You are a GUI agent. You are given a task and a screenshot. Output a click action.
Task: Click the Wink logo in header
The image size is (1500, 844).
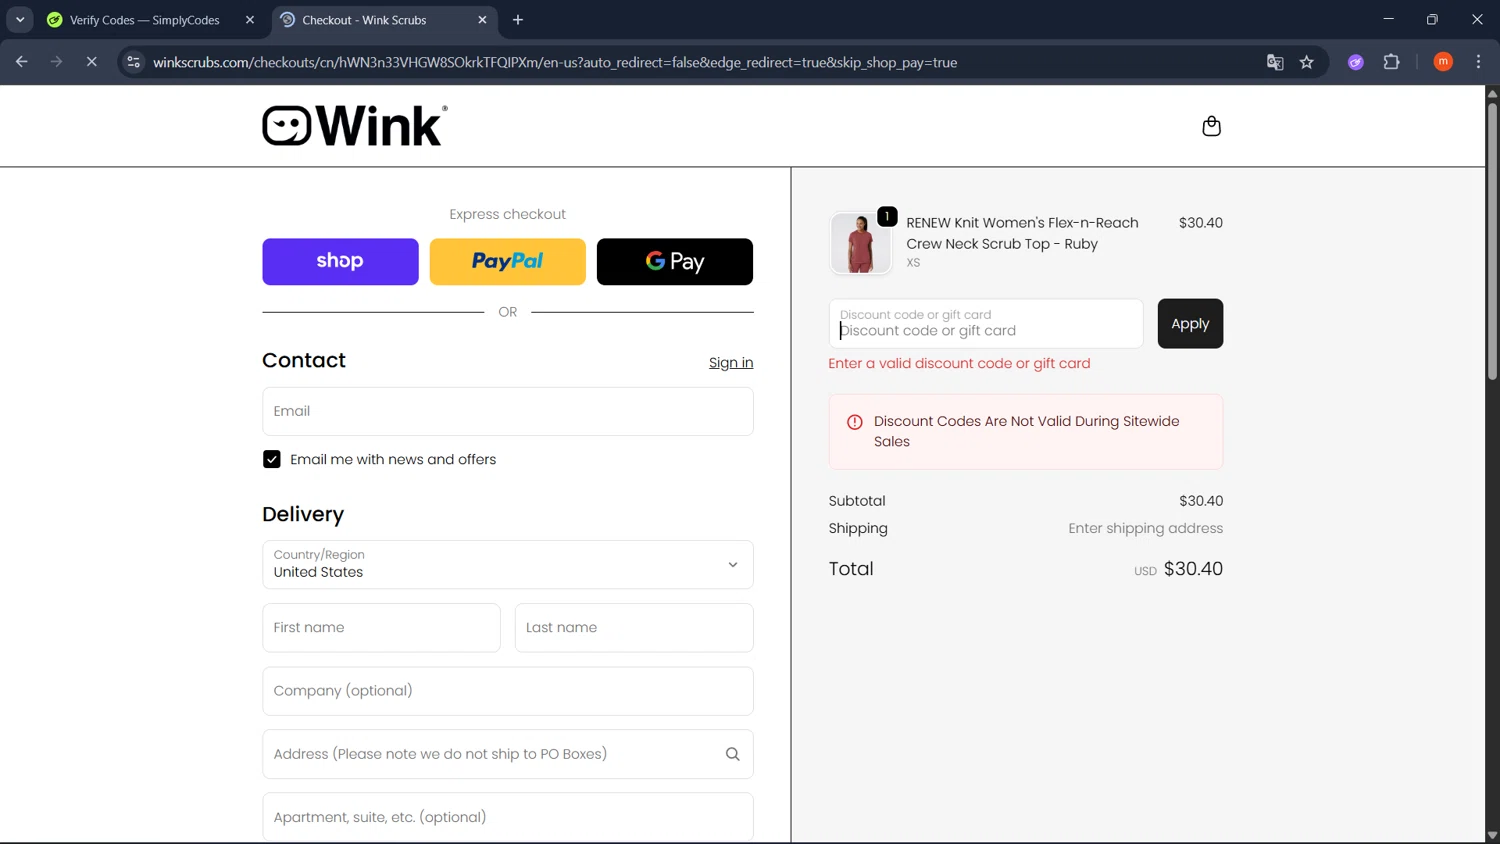click(x=355, y=126)
